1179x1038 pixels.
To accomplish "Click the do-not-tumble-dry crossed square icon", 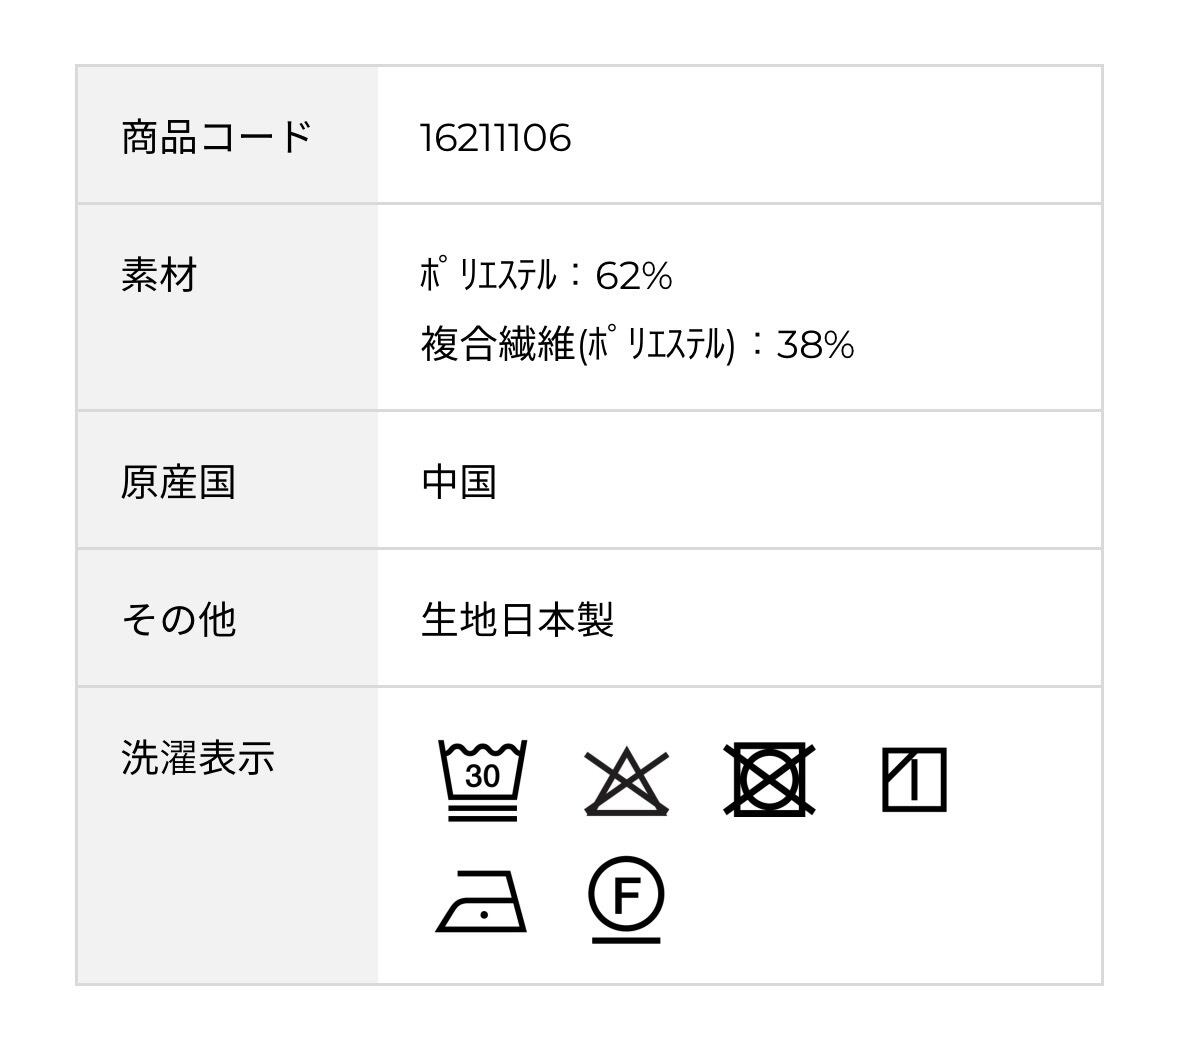I will (769, 780).
